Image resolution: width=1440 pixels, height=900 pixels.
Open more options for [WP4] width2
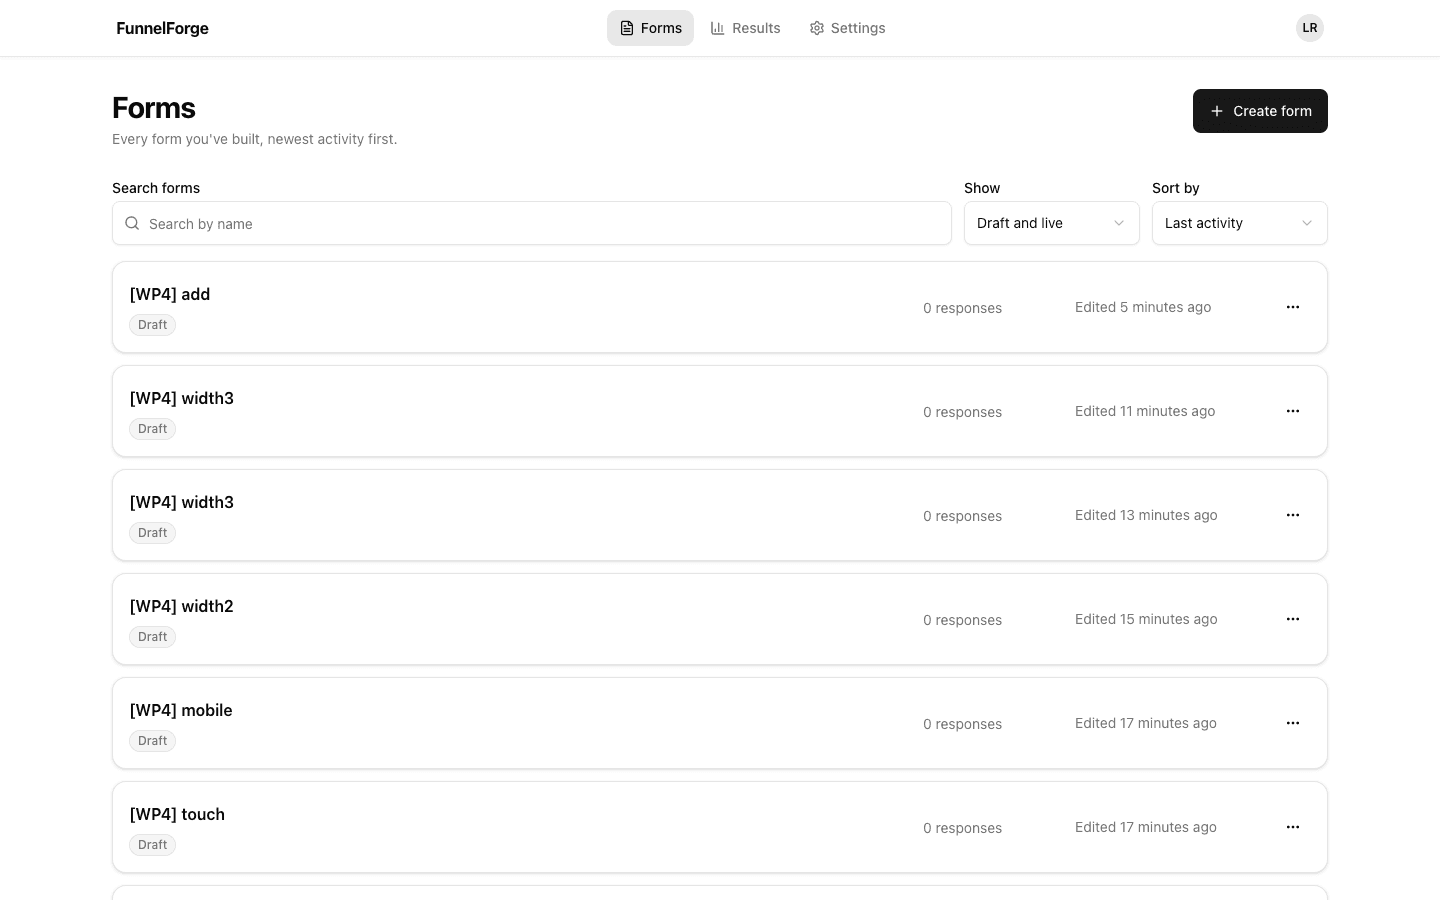point(1293,619)
